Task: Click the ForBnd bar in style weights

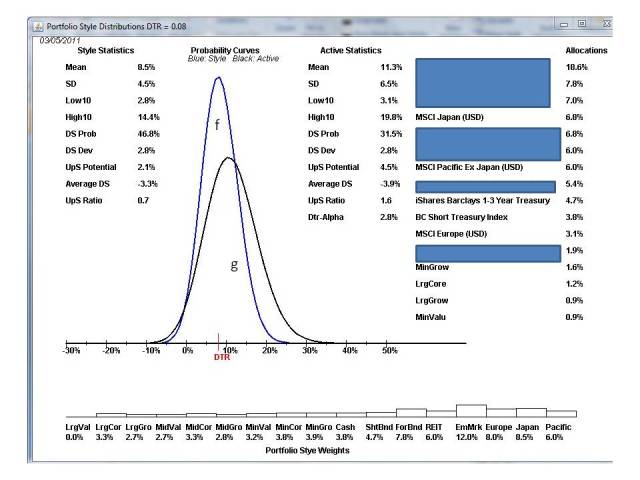Action: coord(411,412)
